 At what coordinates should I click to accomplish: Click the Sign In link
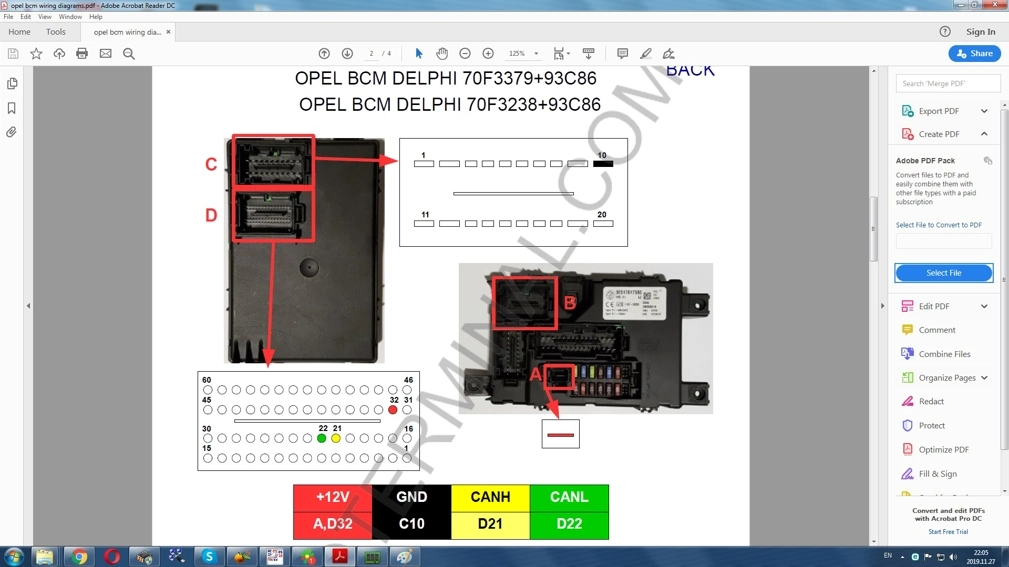click(981, 32)
